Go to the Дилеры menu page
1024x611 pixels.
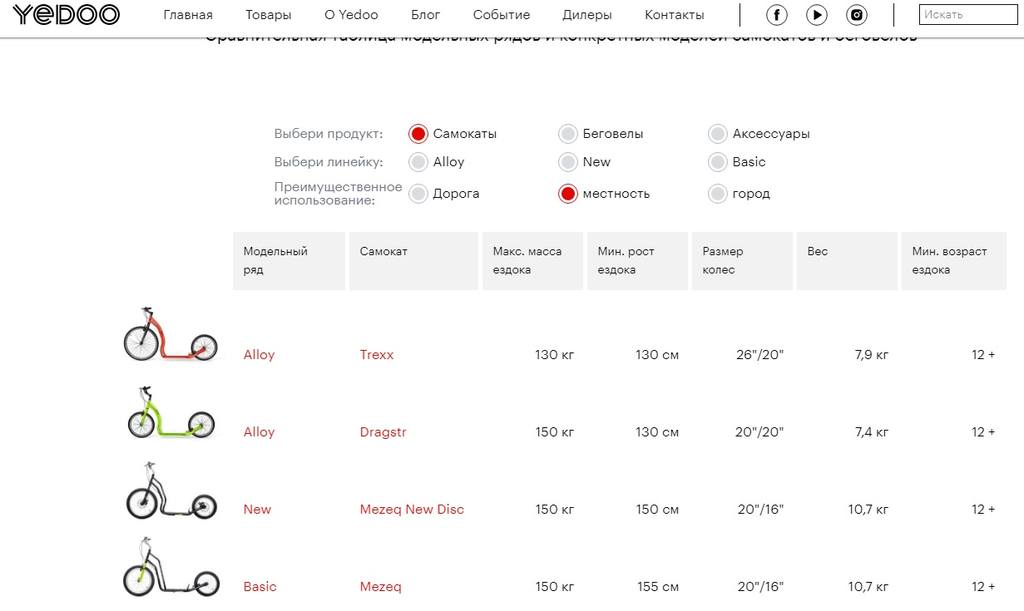coord(587,15)
